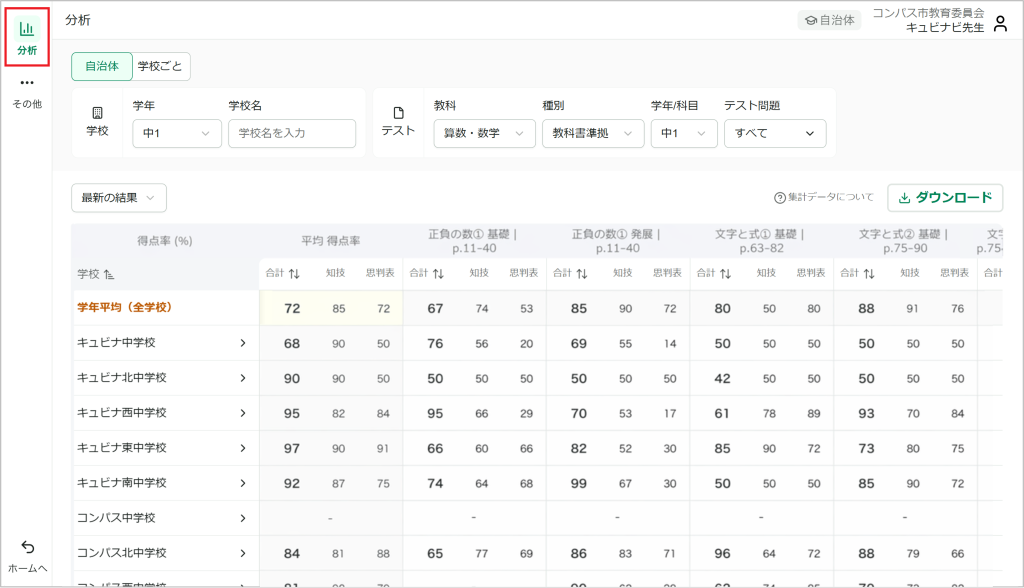The width and height of the screenshot is (1024, 588).
Task: Expand the キュビナ南中学校 row chevron
Action: (243, 483)
